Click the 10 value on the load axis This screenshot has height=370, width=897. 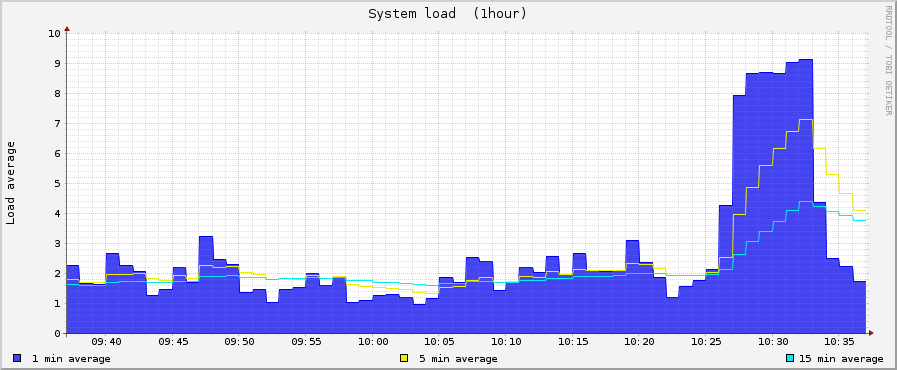click(x=54, y=33)
